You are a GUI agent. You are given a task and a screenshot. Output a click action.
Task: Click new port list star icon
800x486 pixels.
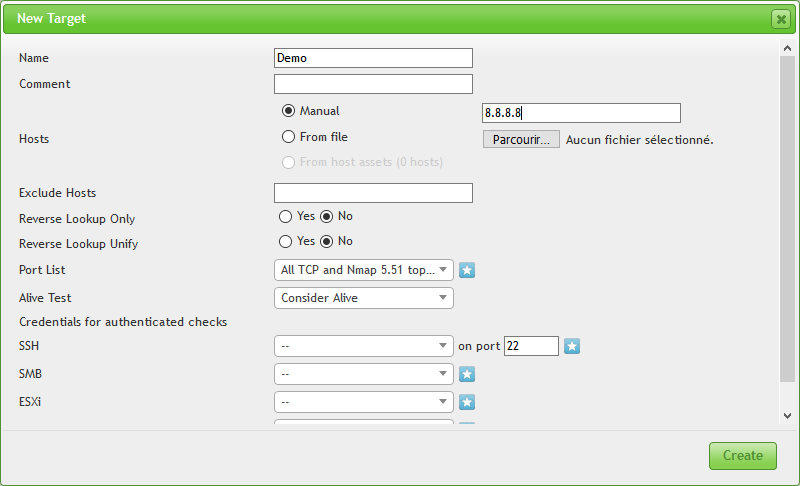click(466, 270)
